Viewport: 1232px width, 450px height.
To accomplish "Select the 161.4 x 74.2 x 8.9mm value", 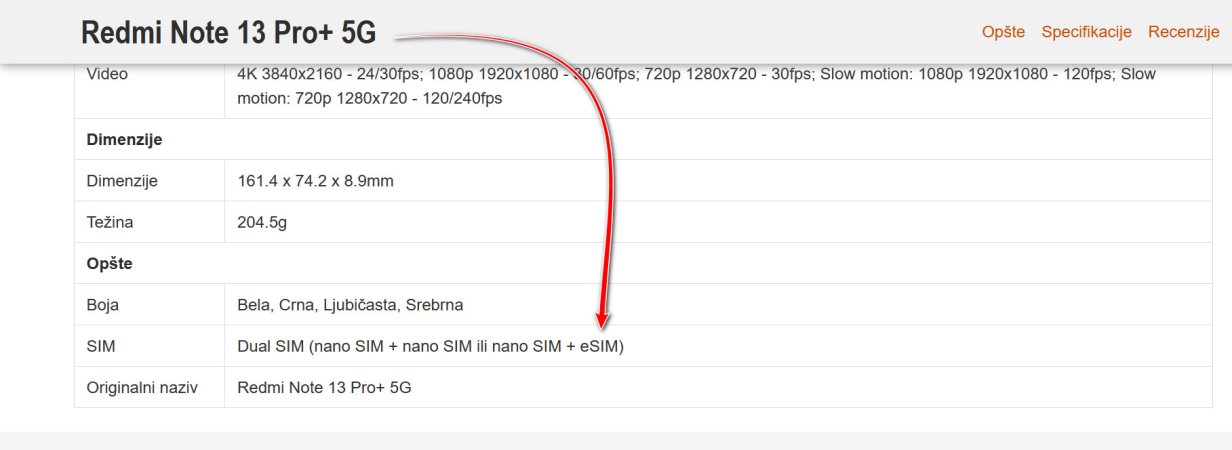I will click(315, 181).
